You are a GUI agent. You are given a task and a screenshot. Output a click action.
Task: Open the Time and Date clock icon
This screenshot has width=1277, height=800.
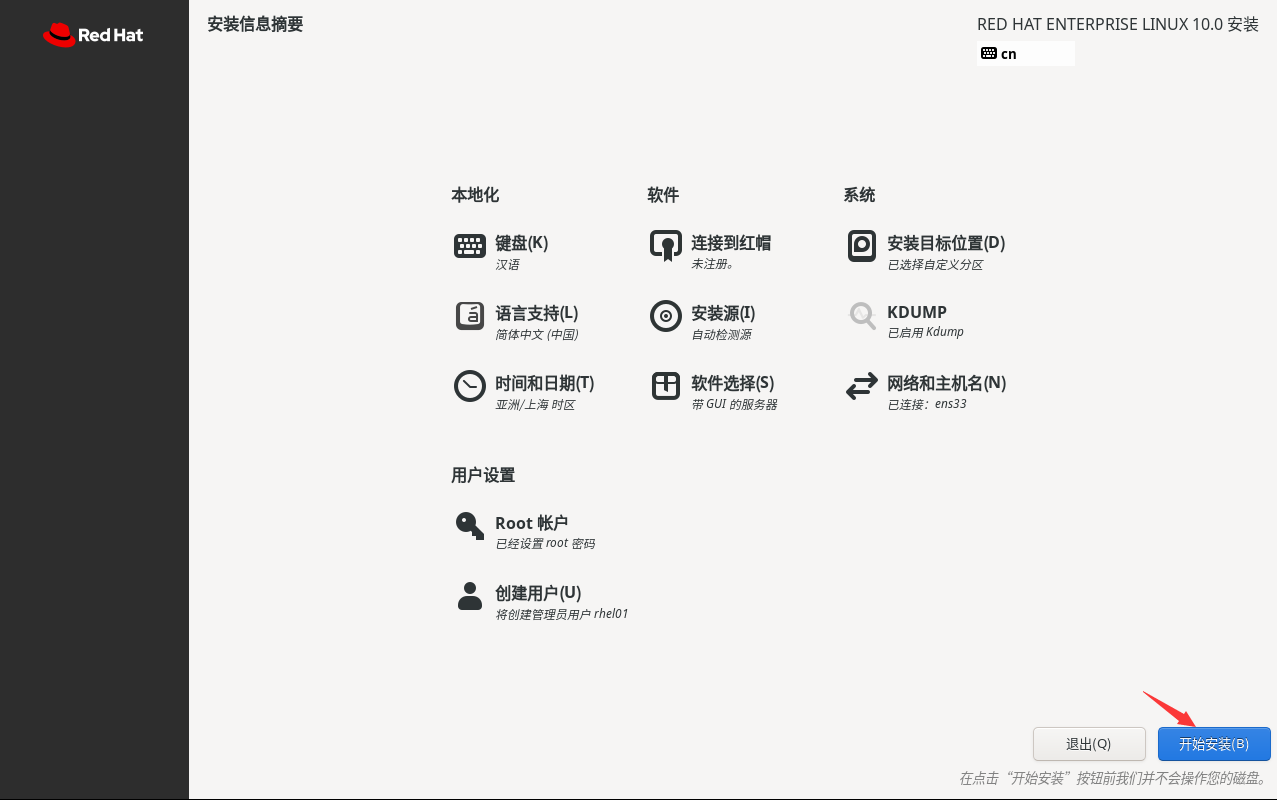pyautogui.click(x=470, y=386)
